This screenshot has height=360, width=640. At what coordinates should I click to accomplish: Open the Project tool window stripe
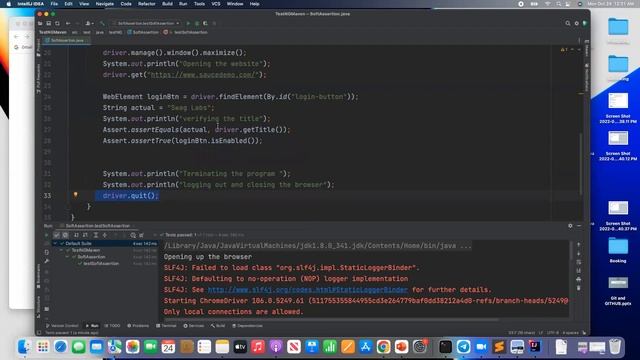[39, 48]
